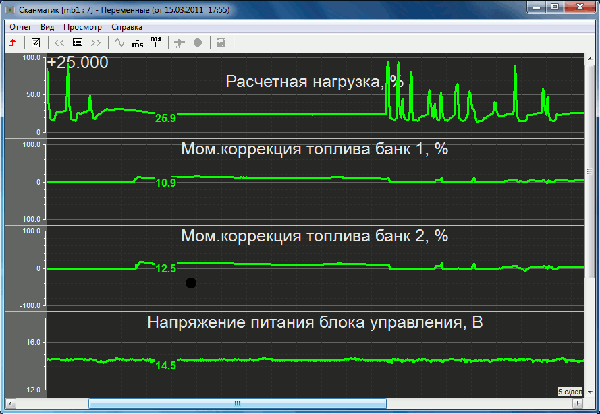Click the round record toolbar icon
This screenshot has height=414, width=600.
click(x=198, y=43)
